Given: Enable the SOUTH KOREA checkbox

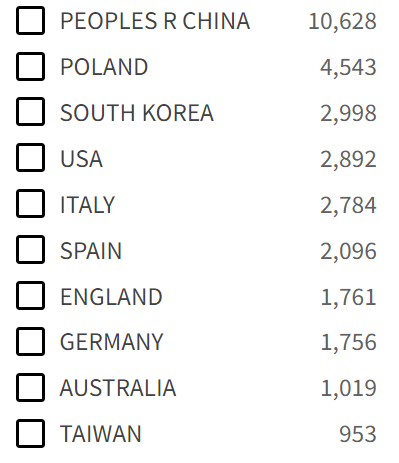Looking at the screenshot, I should pyautogui.click(x=30, y=112).
